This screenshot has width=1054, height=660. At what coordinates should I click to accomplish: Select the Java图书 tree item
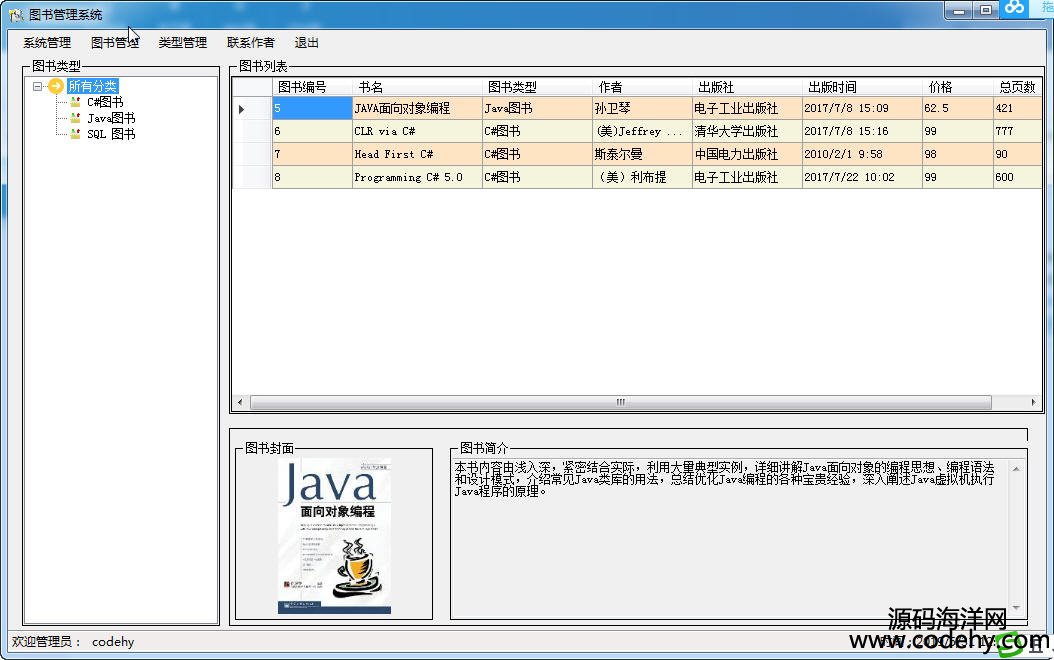pos(110,118)
